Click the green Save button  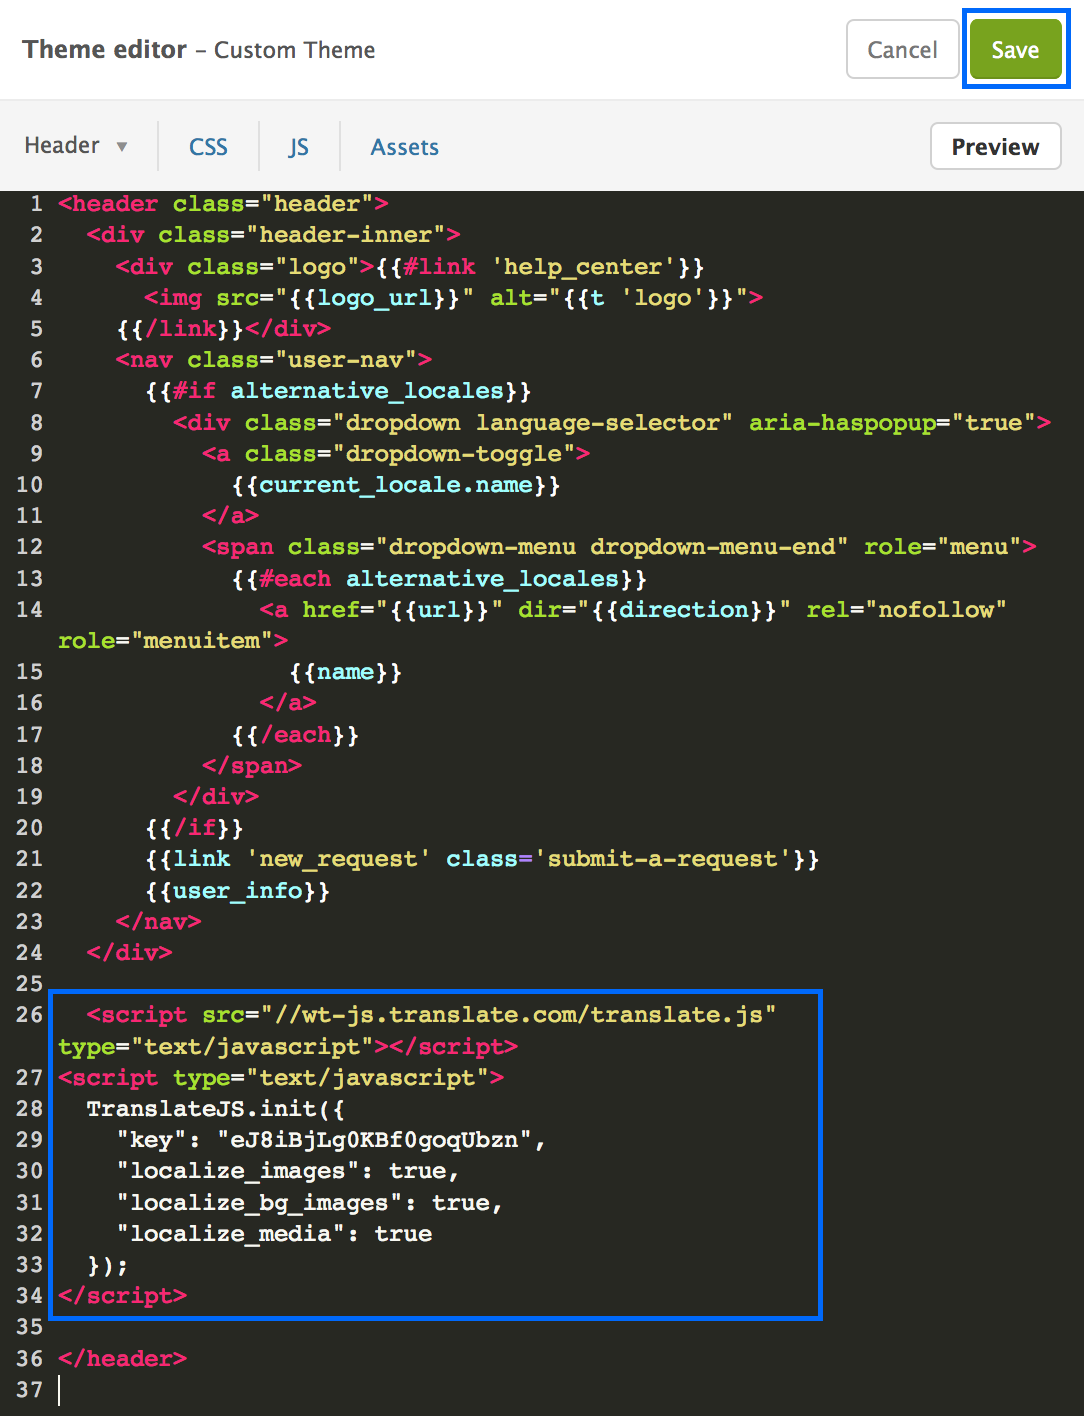pyautogui.click(x=1015, y=50)
